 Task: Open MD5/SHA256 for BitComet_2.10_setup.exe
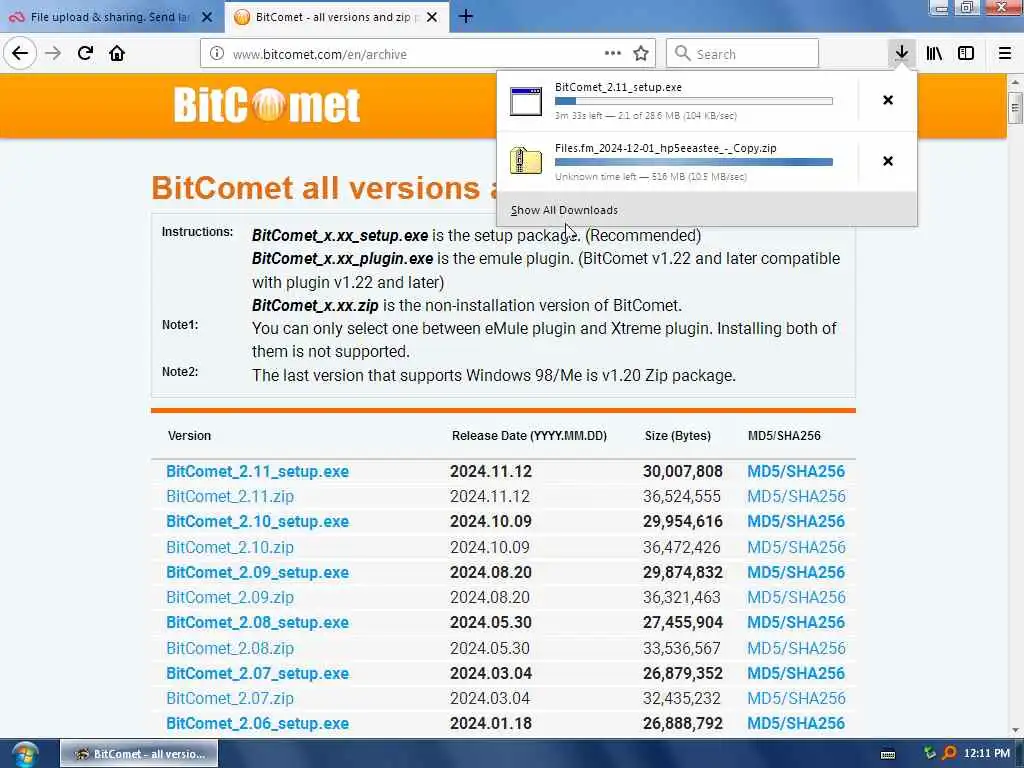click(796, 522)
